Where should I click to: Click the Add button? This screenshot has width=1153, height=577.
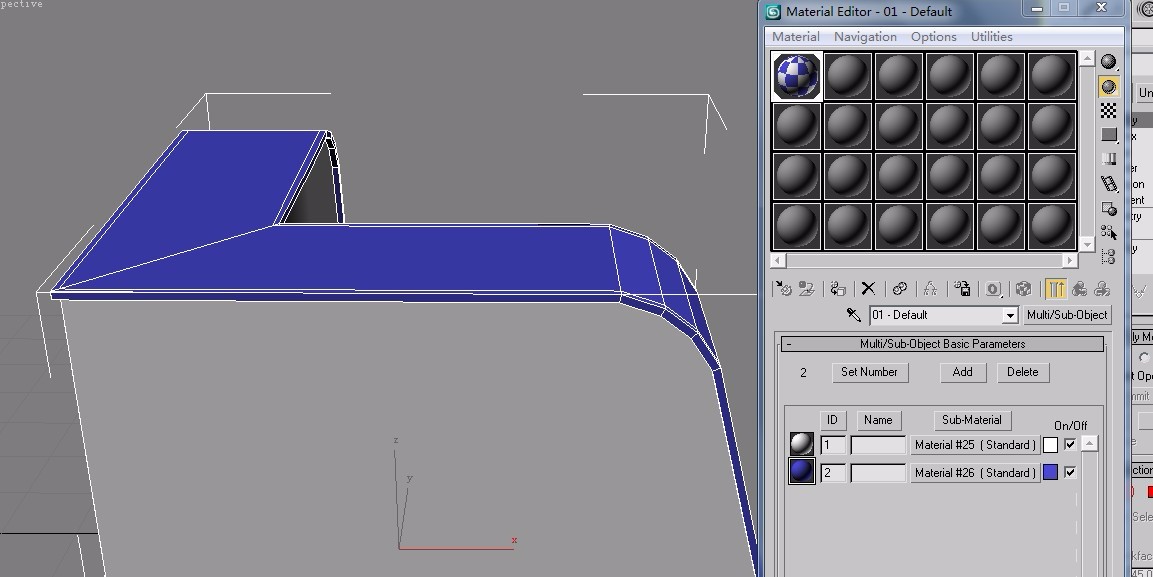tap(963, 372)
